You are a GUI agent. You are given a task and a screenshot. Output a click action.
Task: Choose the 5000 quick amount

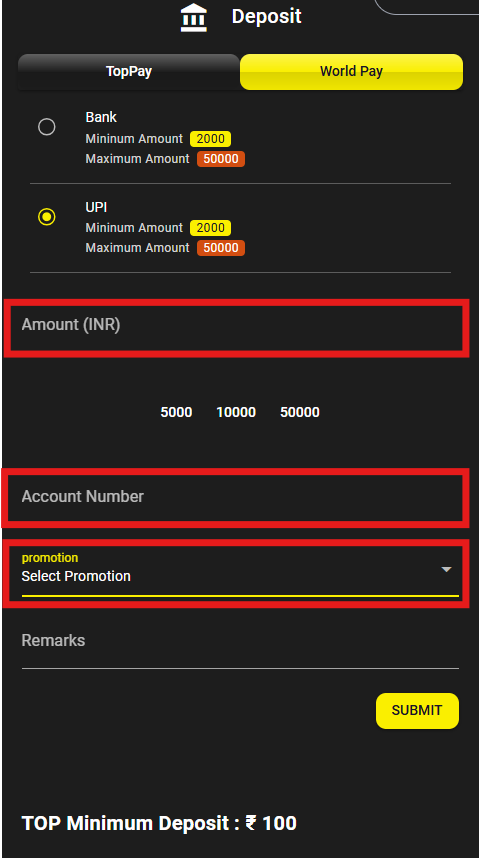pos(176,412)
